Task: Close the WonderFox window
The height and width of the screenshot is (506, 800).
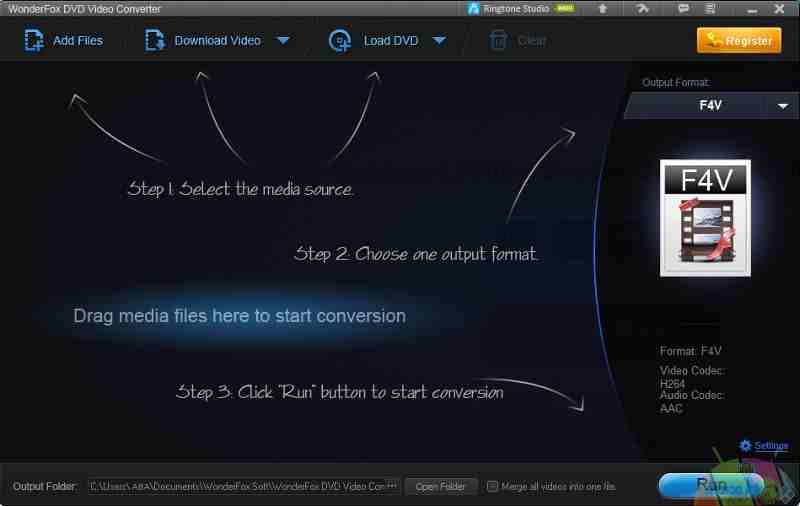Action: click(x=779, y=9)
